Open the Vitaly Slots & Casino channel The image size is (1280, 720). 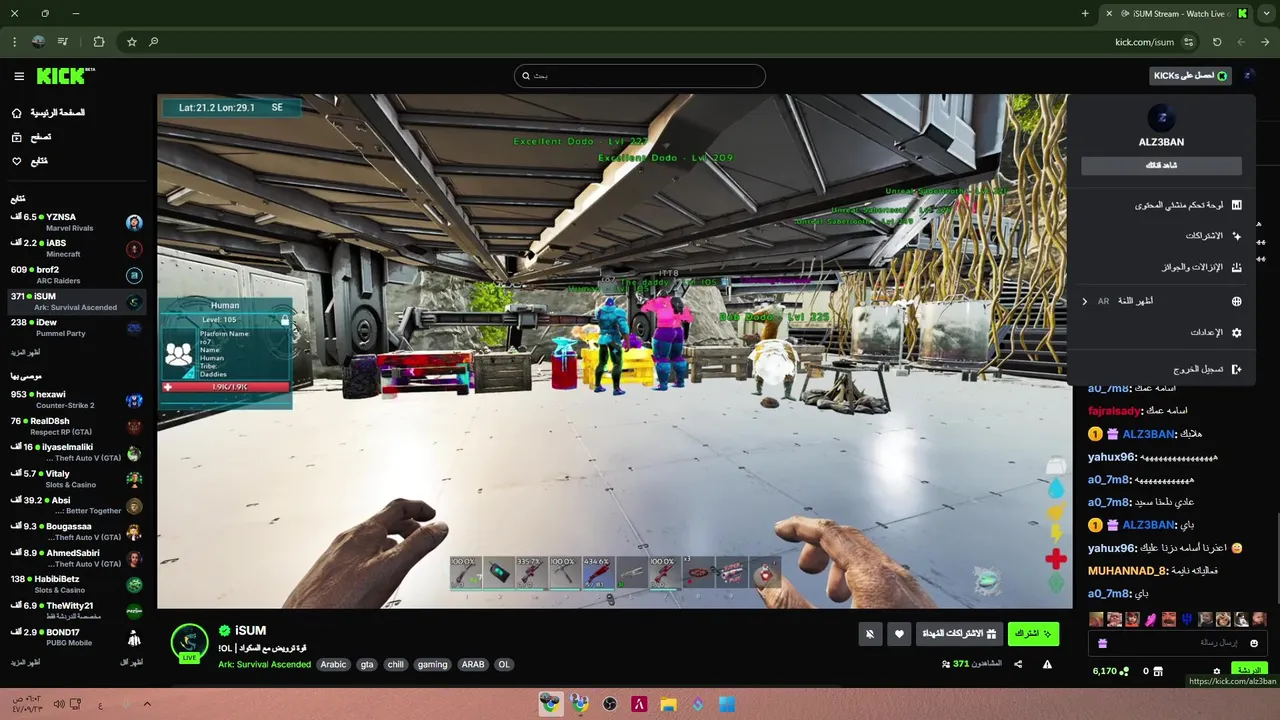click(76, 479)
